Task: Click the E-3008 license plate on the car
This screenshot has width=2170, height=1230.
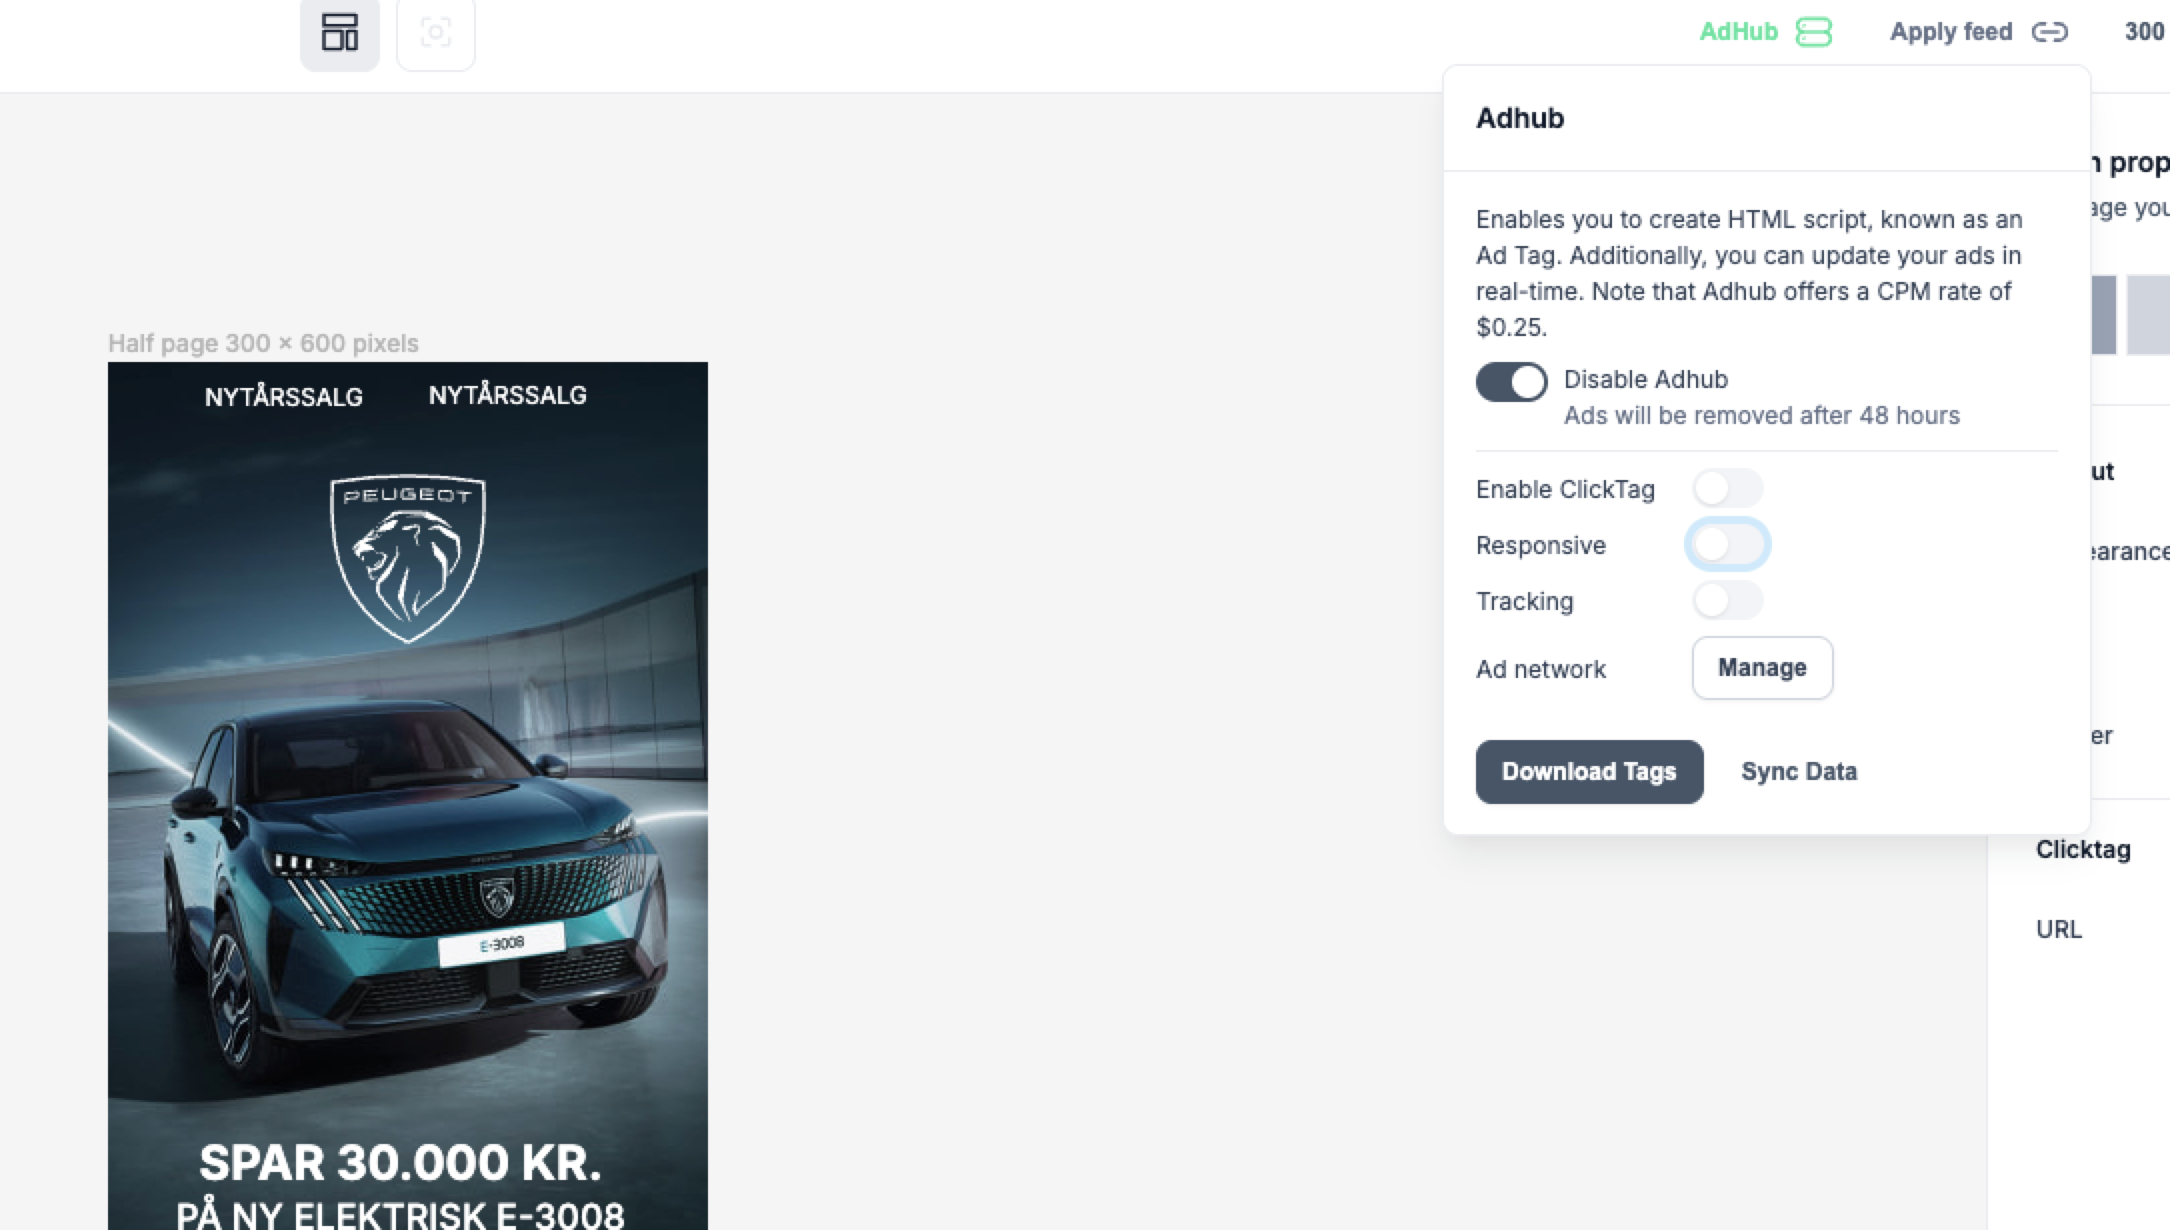Action: point(501,944)
